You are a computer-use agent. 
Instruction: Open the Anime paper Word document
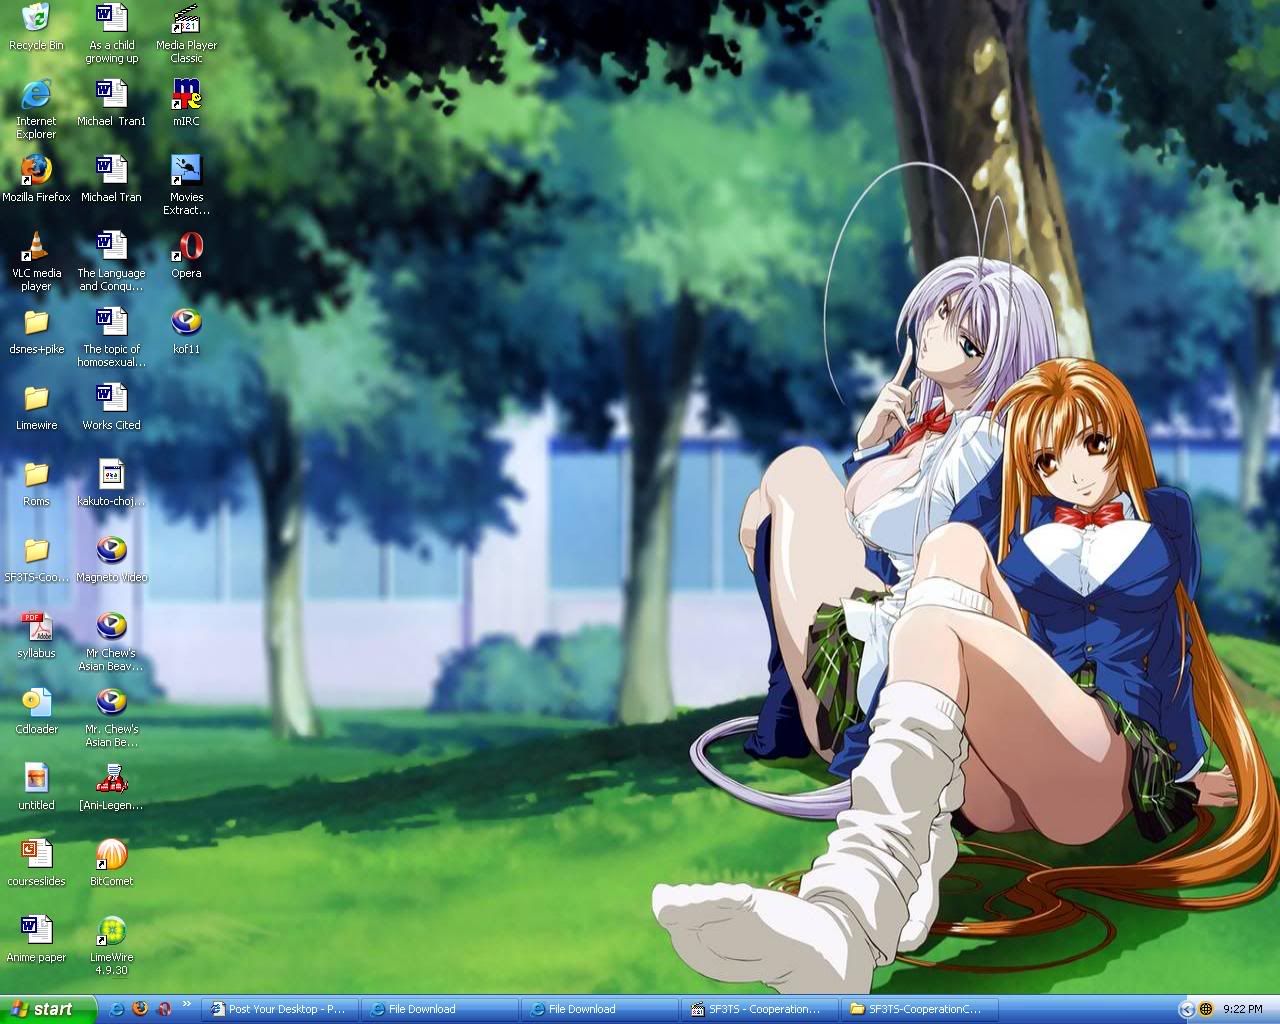tap(36, 939)
